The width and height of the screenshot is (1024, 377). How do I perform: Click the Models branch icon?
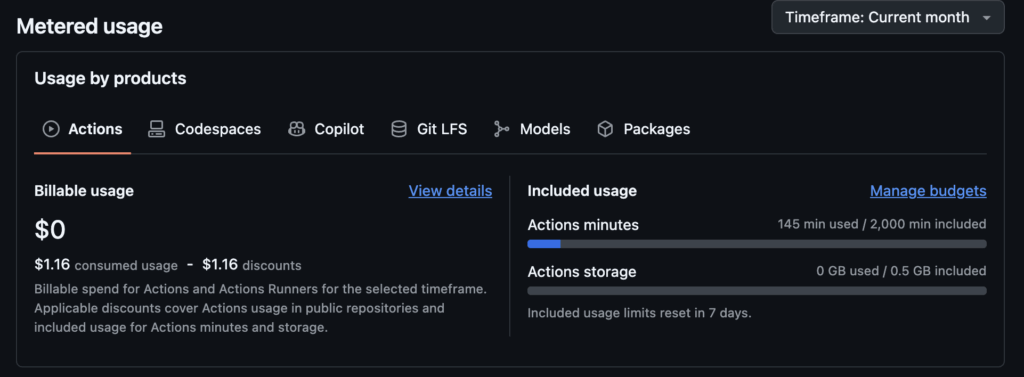pos(502,129)
